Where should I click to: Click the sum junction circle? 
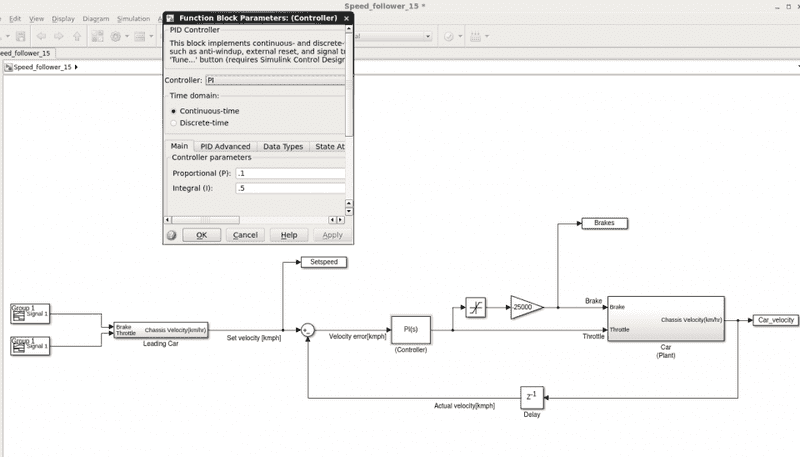coord(309,329)
